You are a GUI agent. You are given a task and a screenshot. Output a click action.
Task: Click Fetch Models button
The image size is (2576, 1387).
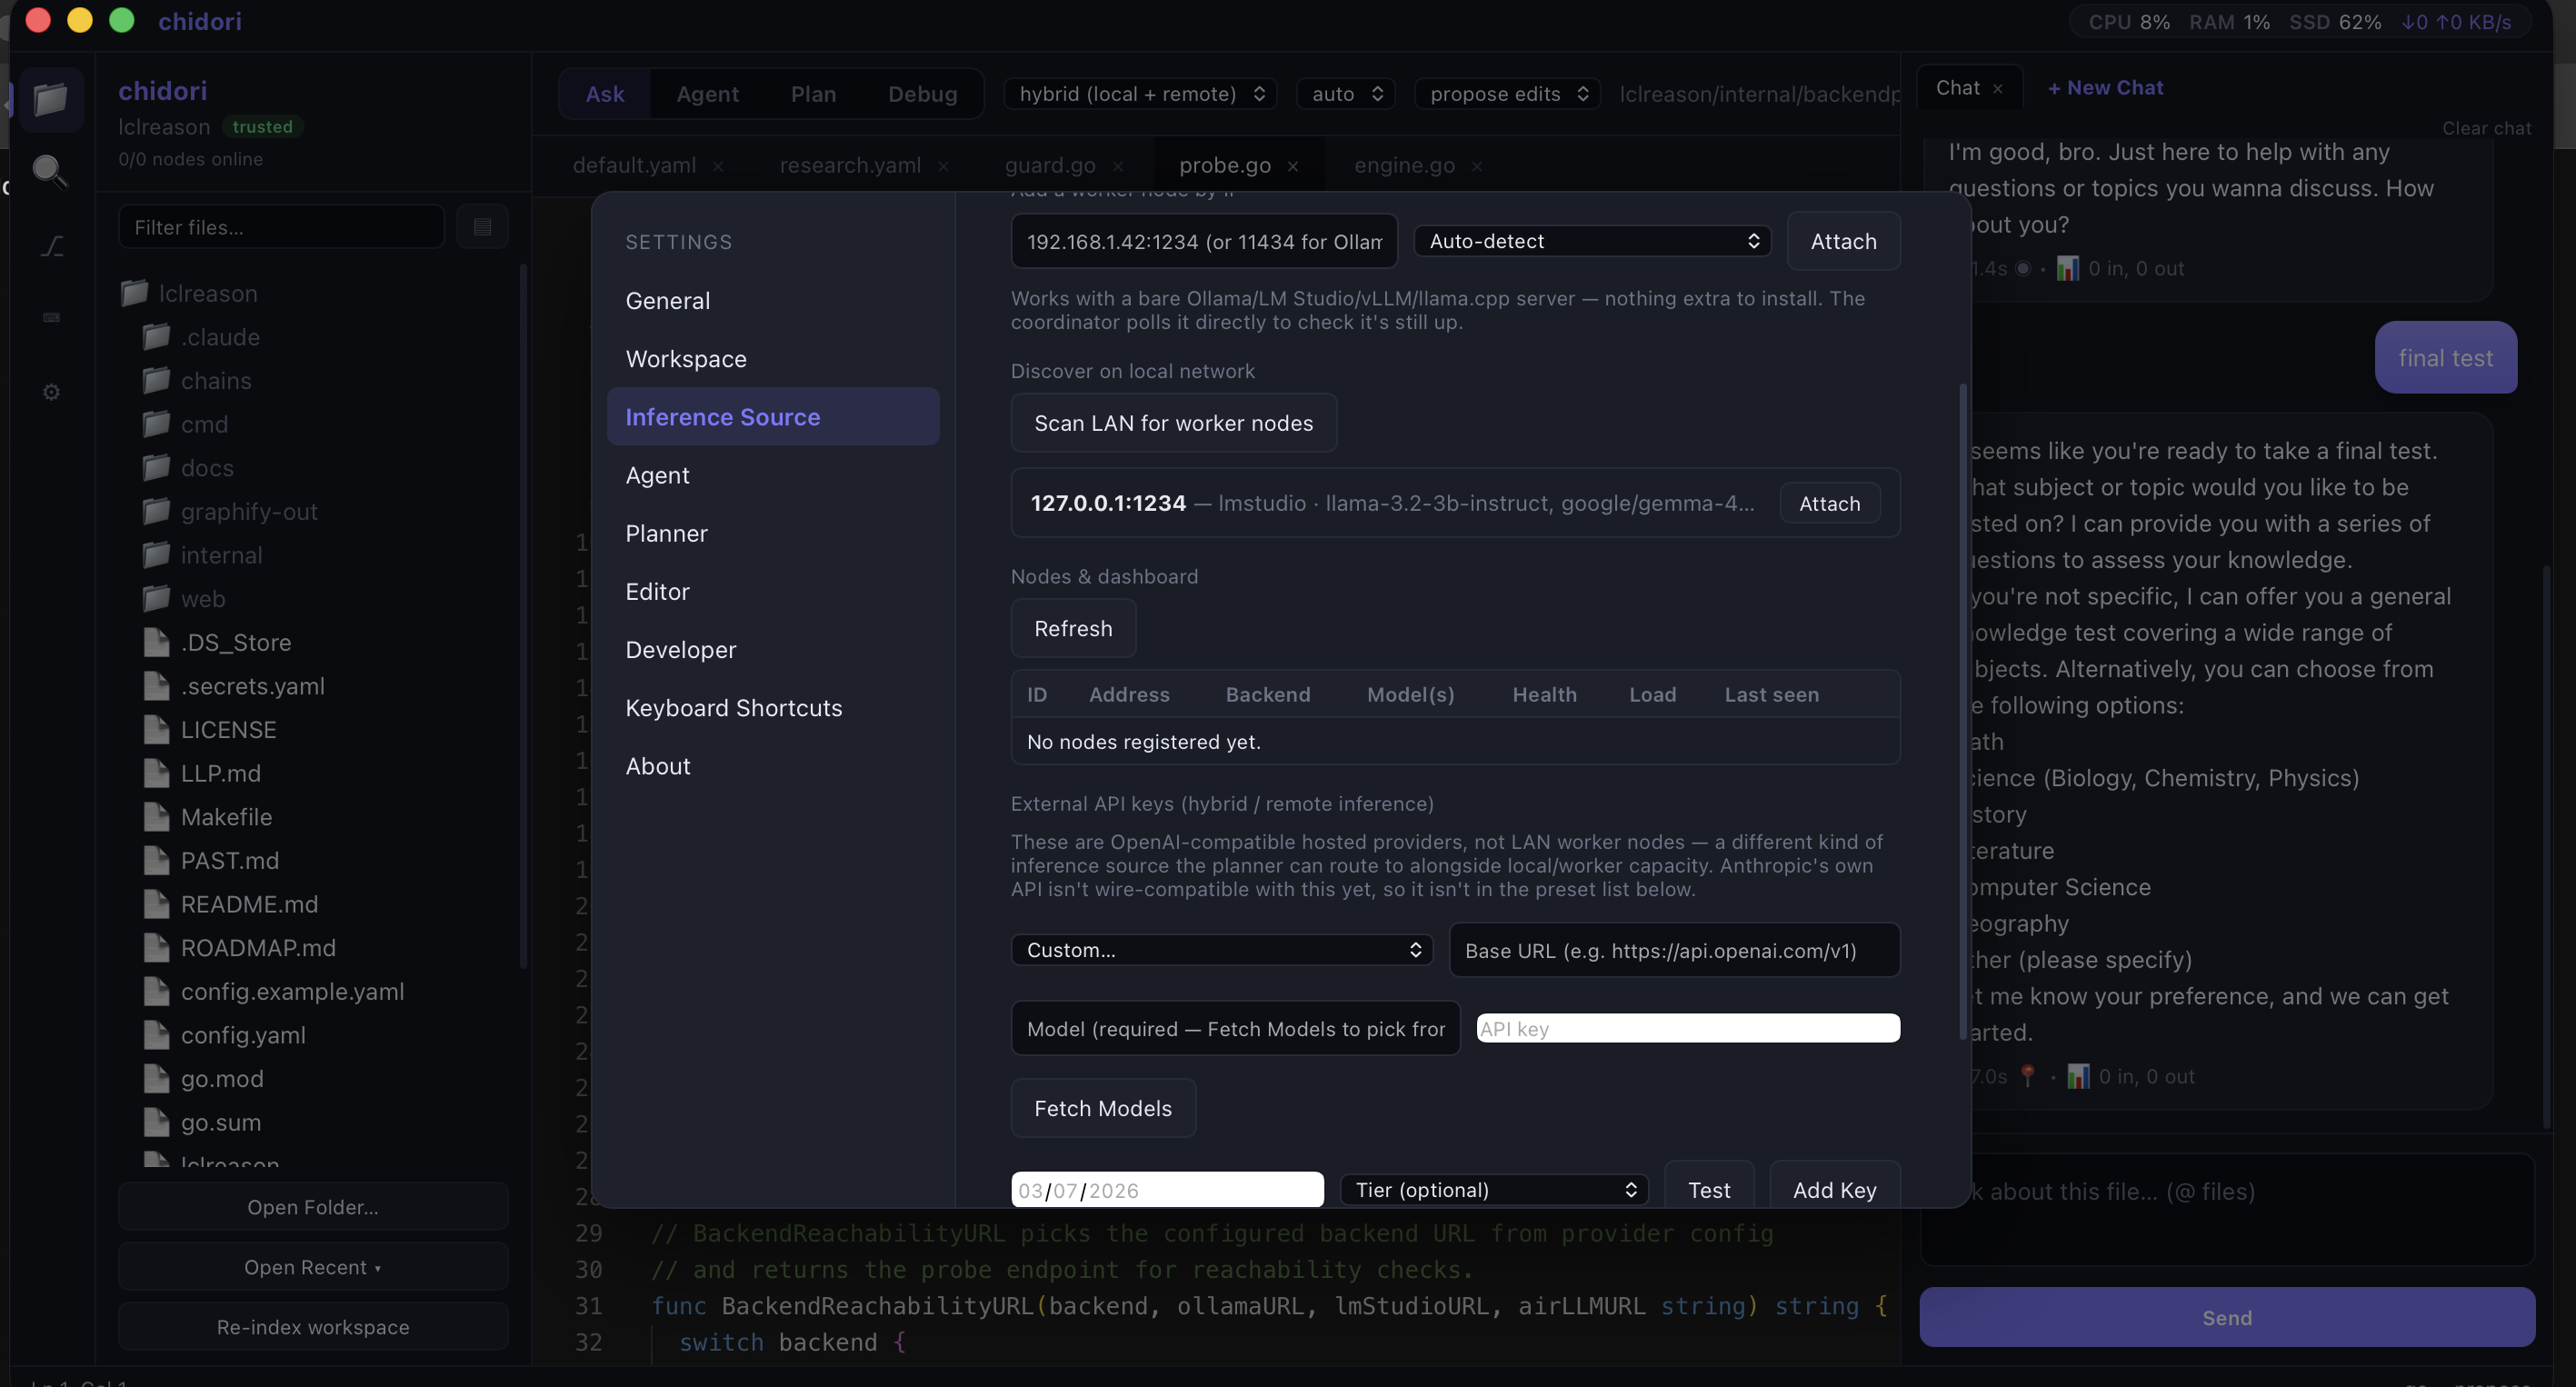1103,1108
